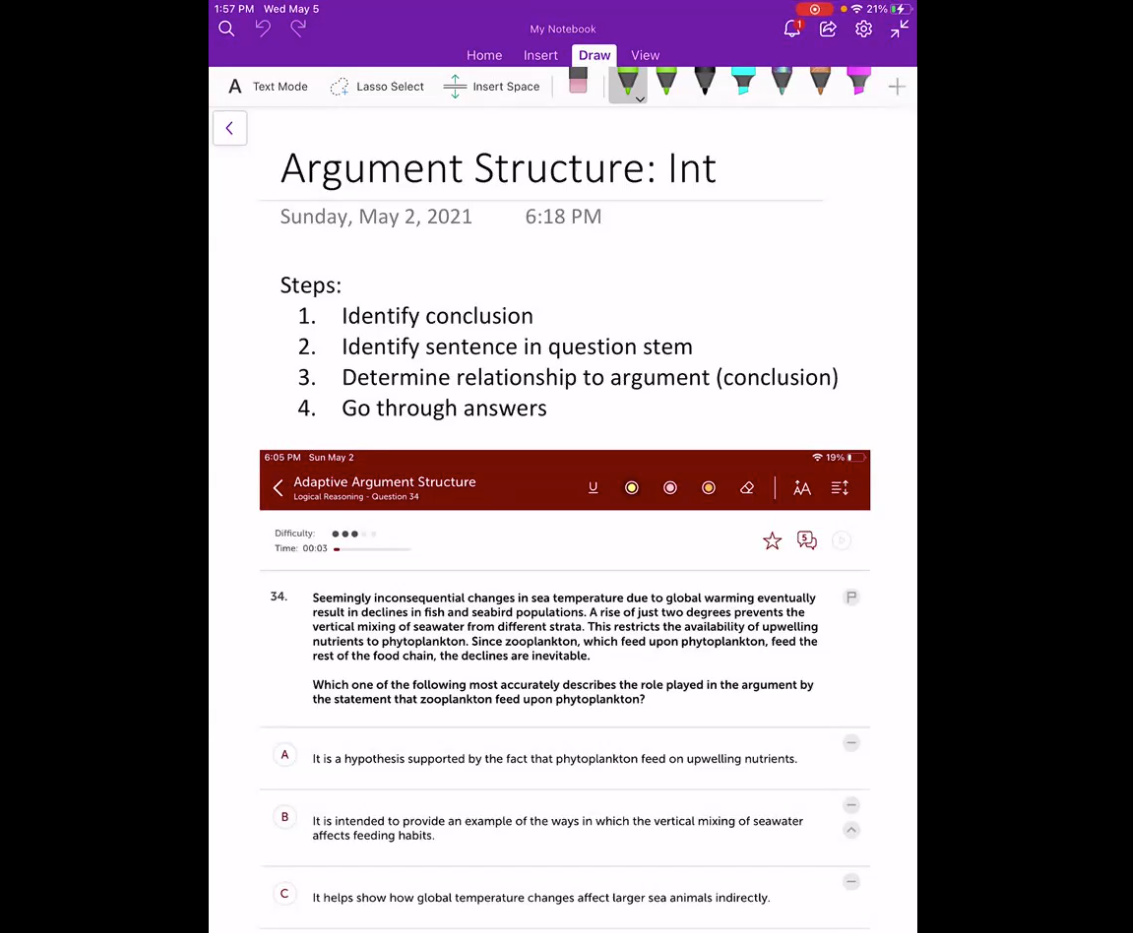The height and width of the screenshot is (933, 1133).
Task: Click the page title Argument Structure: Int
Action: tap(498, 168)
